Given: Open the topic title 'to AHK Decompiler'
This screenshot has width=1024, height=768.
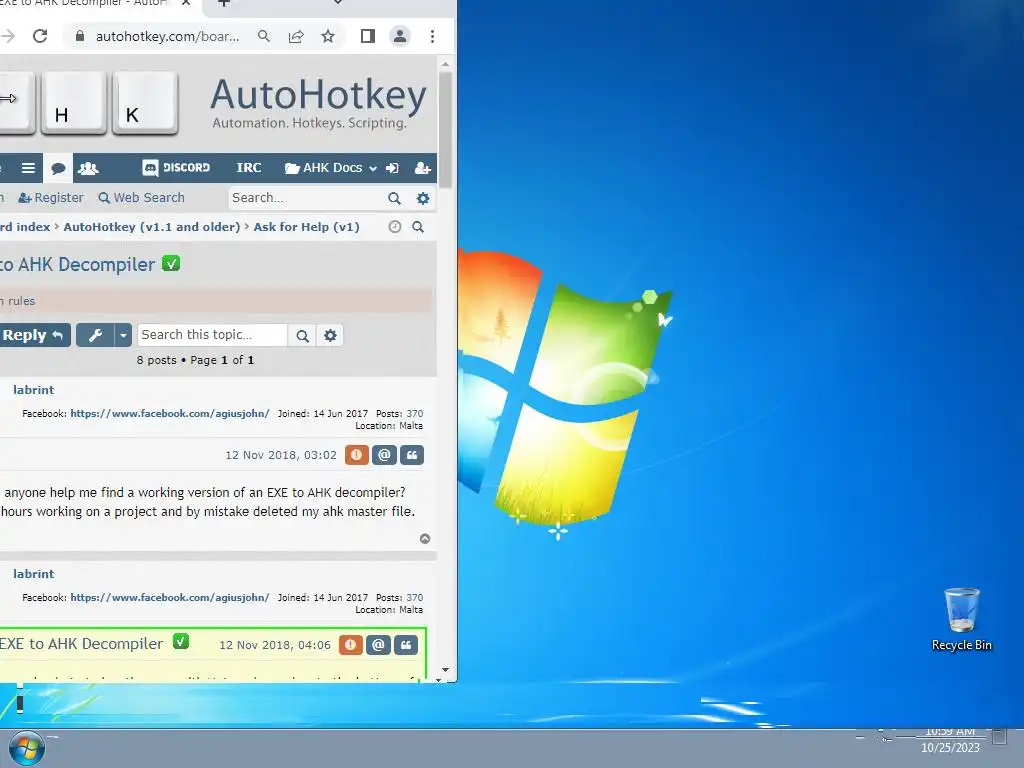Looking at the screenshot, I should coord(78,264).
